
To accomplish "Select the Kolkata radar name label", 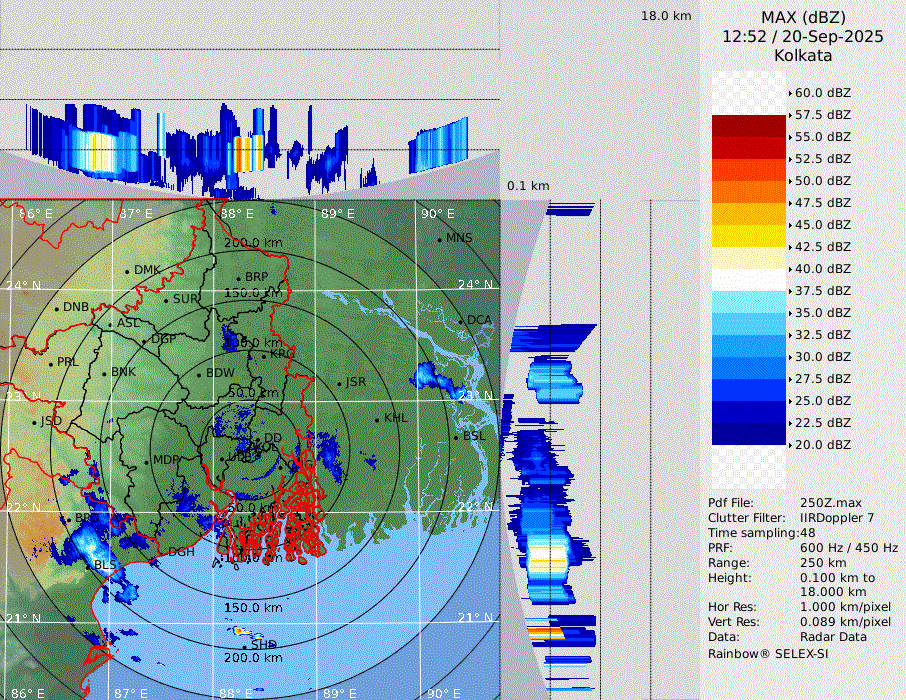I will 802,55.
